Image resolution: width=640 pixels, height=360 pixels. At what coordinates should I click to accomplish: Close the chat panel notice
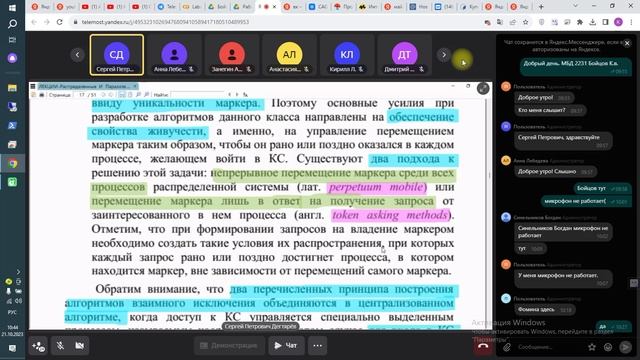click(627, 43)
